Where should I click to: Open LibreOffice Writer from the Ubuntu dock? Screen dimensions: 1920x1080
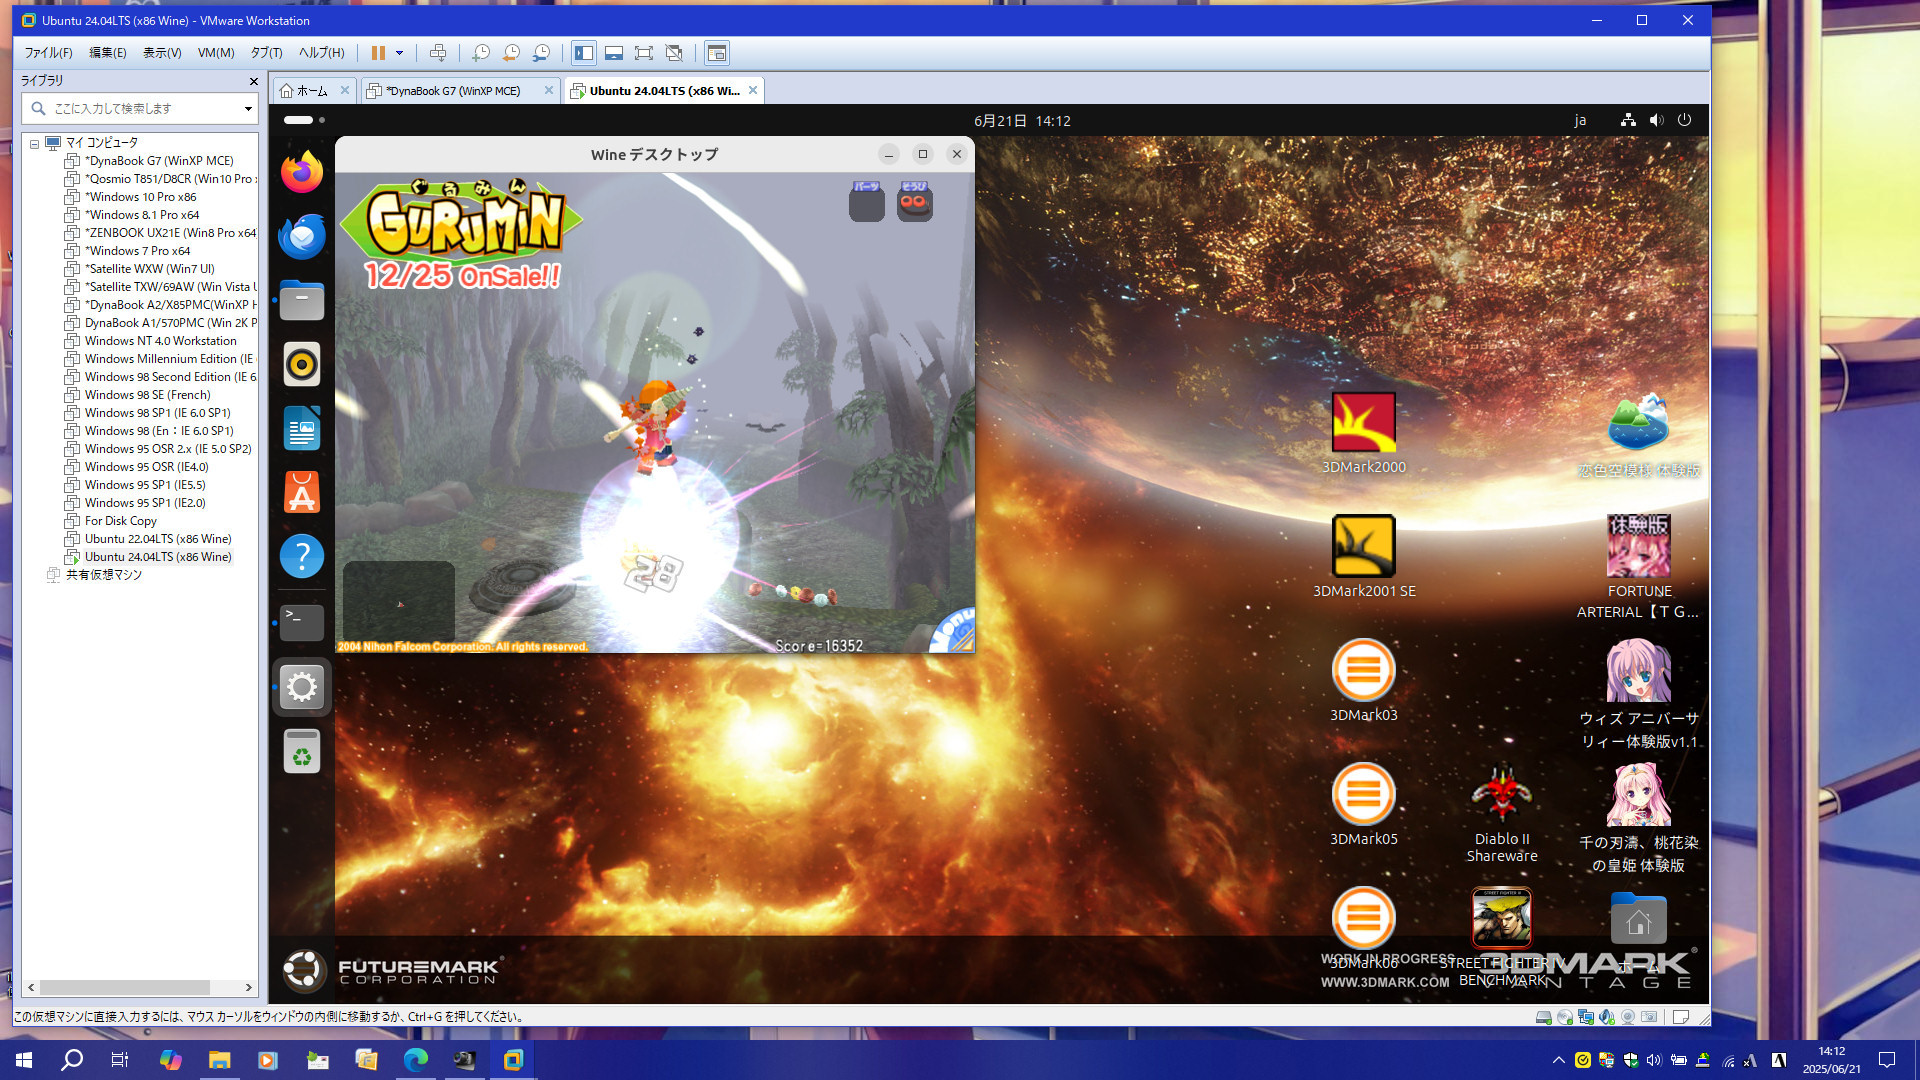301,428
